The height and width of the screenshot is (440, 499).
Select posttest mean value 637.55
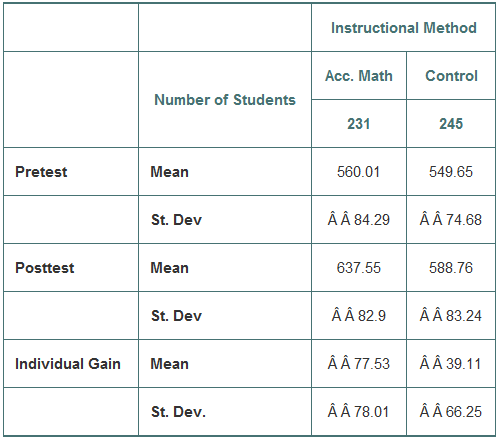(359, 268)
